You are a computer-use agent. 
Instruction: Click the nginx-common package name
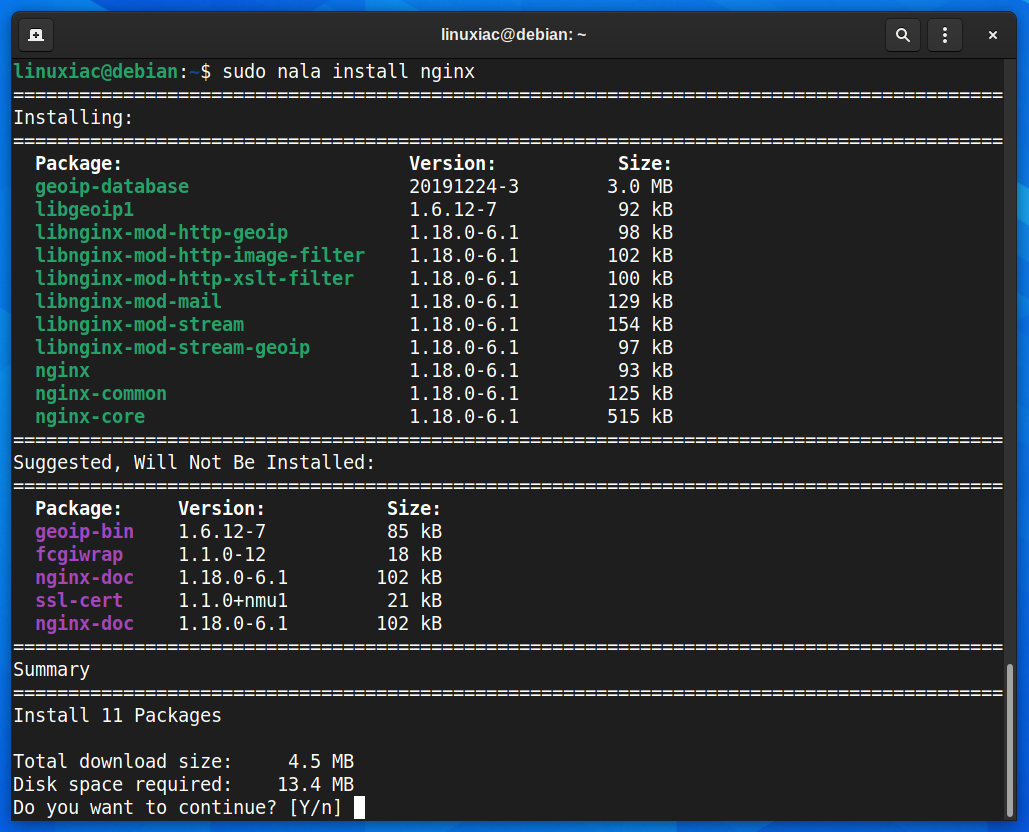click(x=100, y=394)
